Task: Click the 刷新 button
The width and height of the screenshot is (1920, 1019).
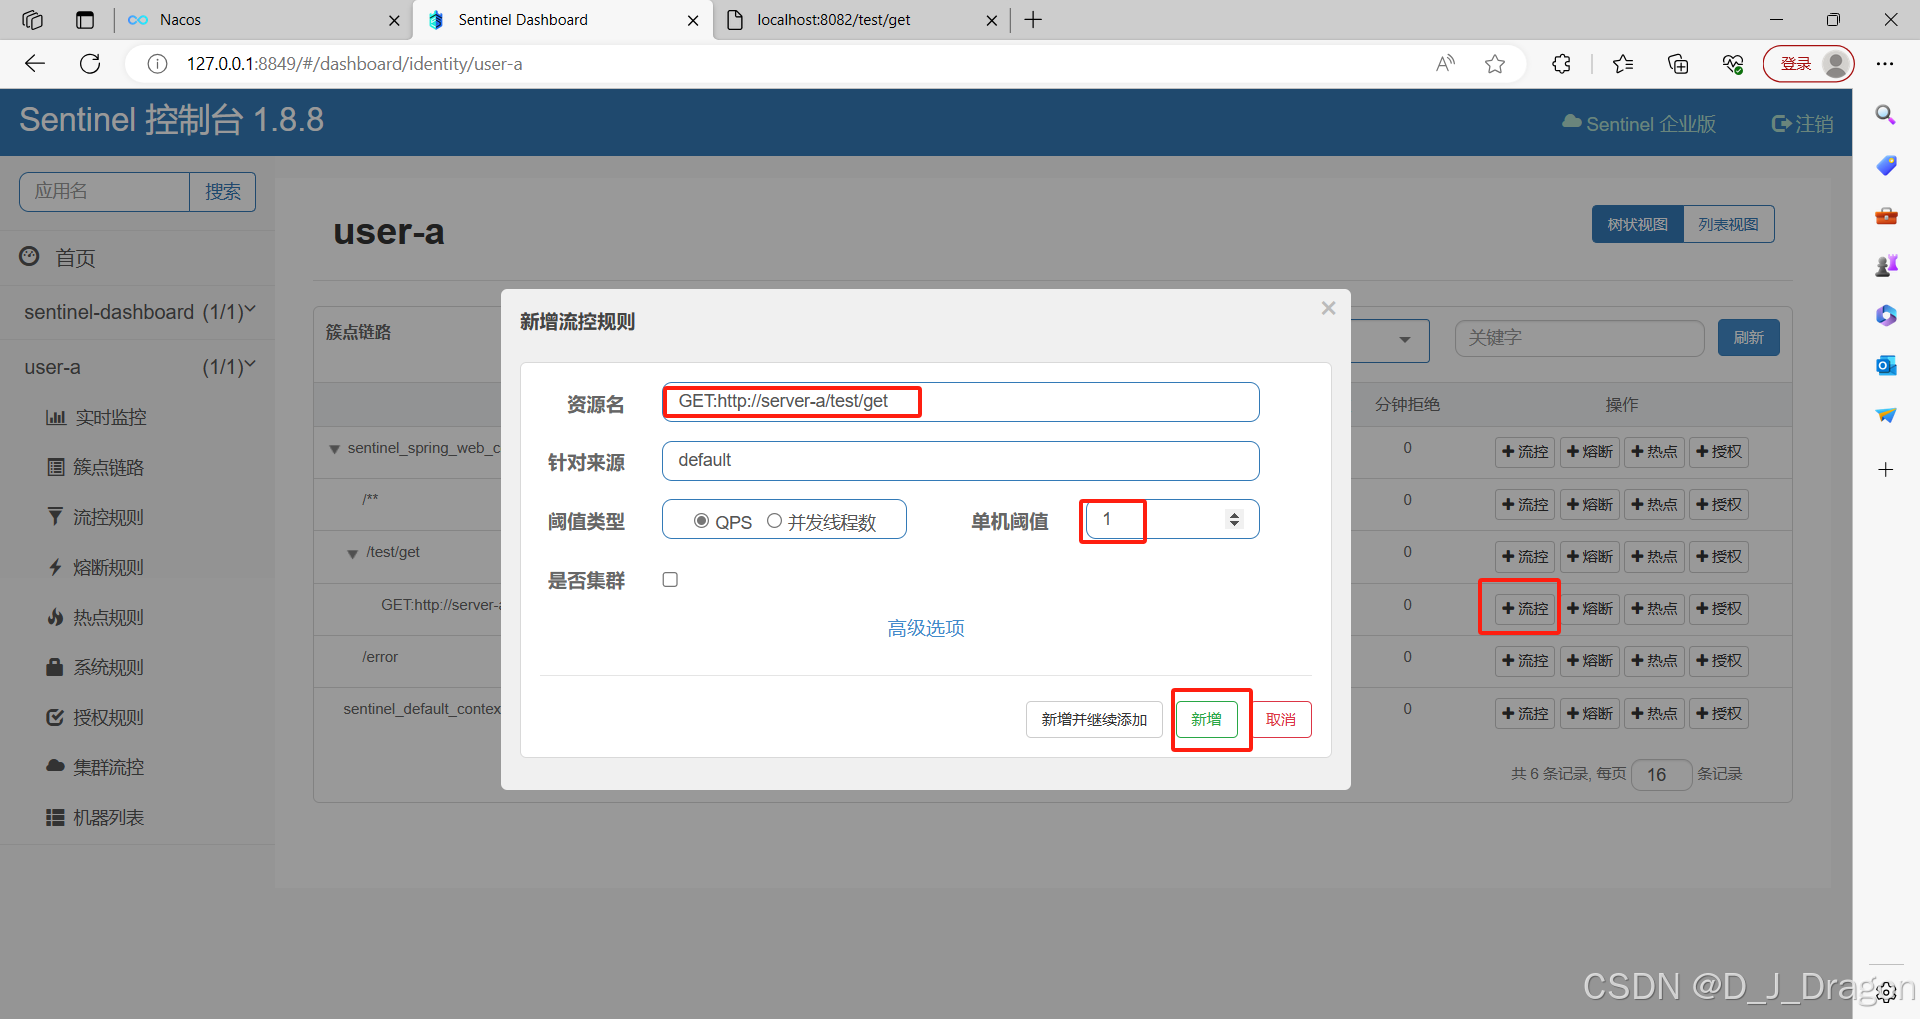Action: click(1749, 338)
